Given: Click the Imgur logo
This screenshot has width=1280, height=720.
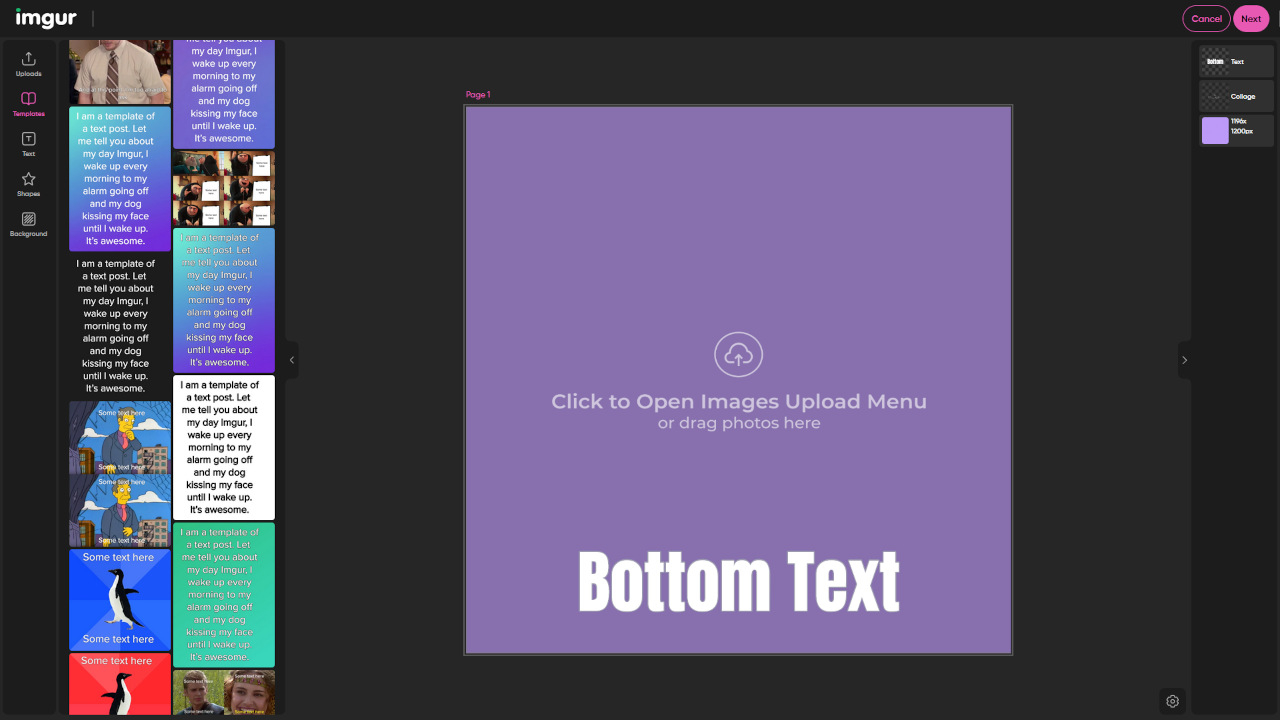Looking at the screenshot, I should 46,18.
